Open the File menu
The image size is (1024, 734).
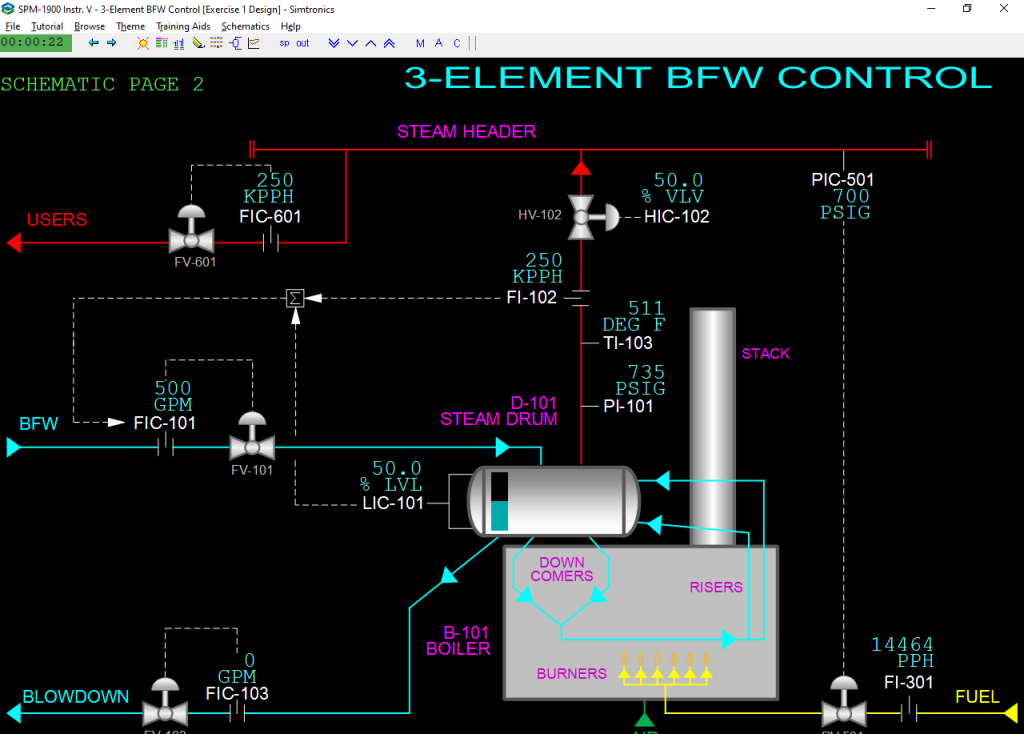(12, 26)
